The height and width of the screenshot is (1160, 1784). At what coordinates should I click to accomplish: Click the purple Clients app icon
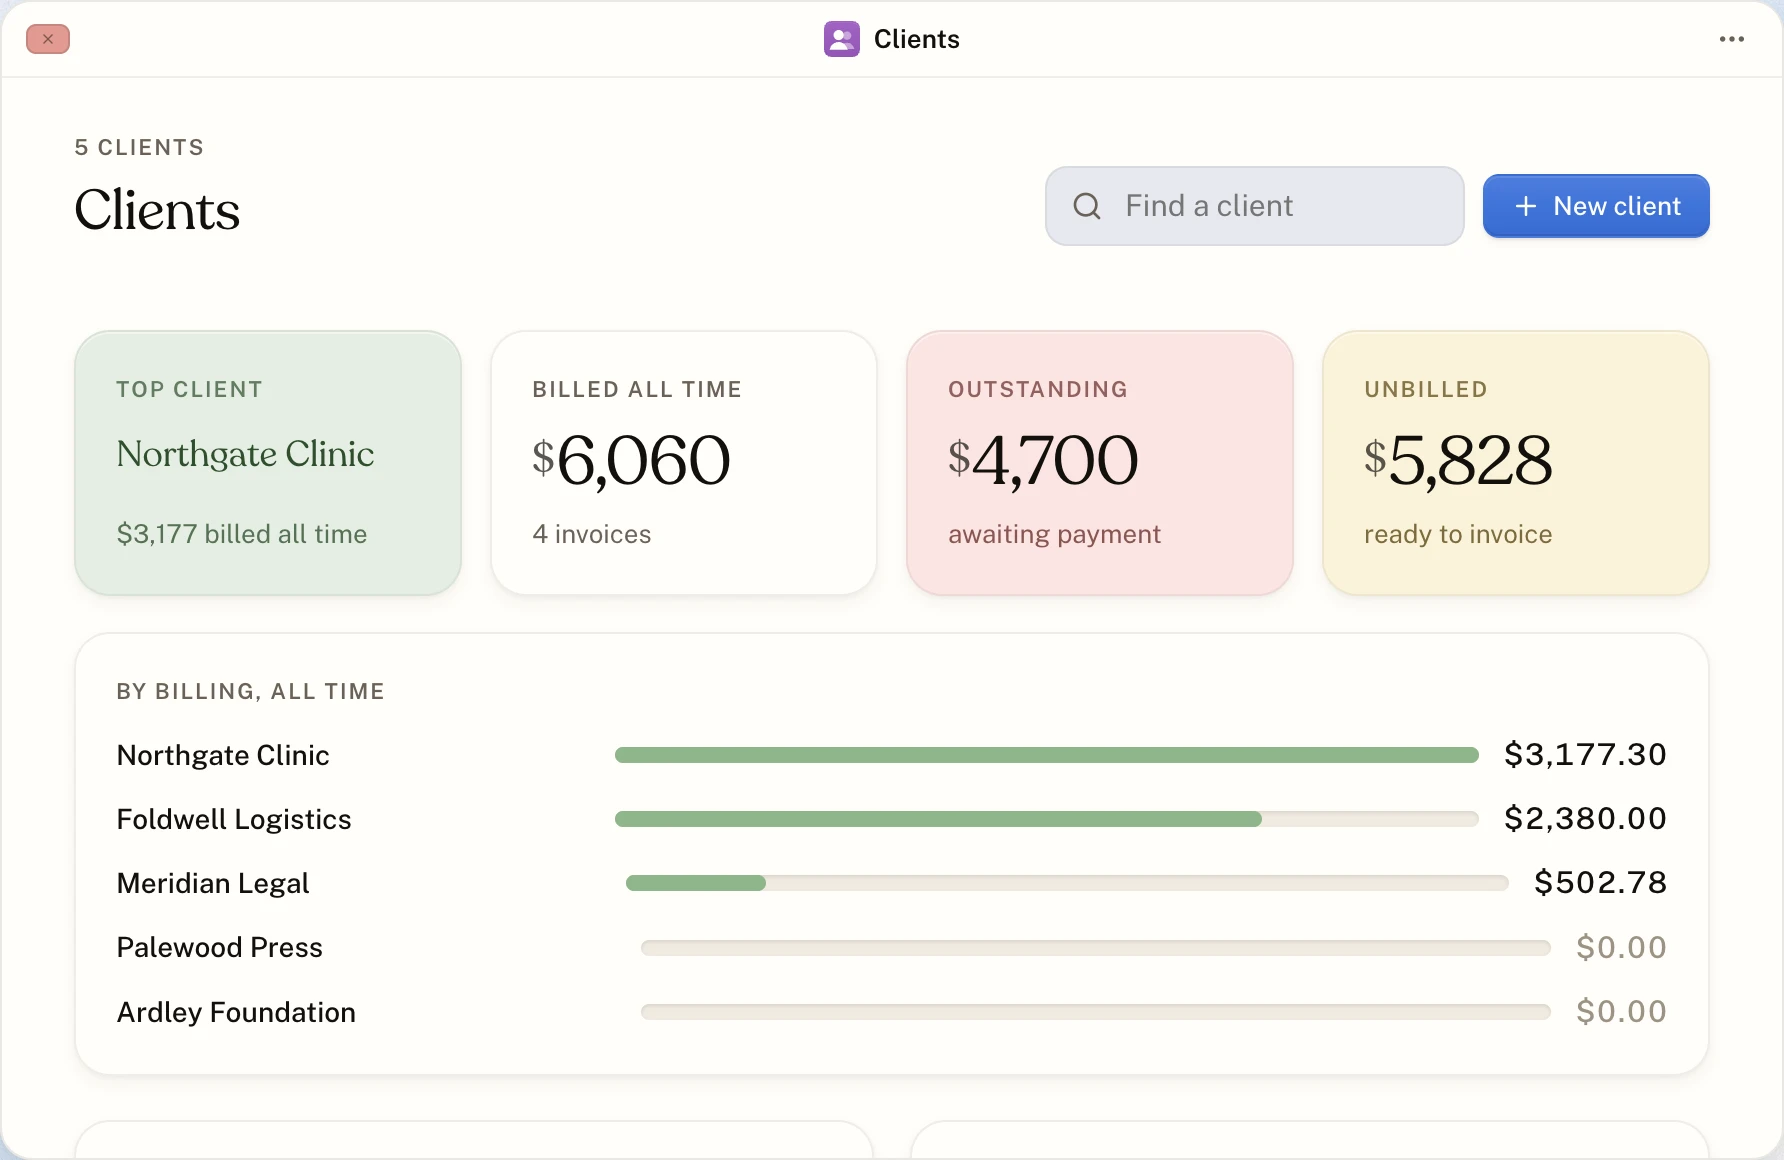pyautogui.click(x=841, y=39)
